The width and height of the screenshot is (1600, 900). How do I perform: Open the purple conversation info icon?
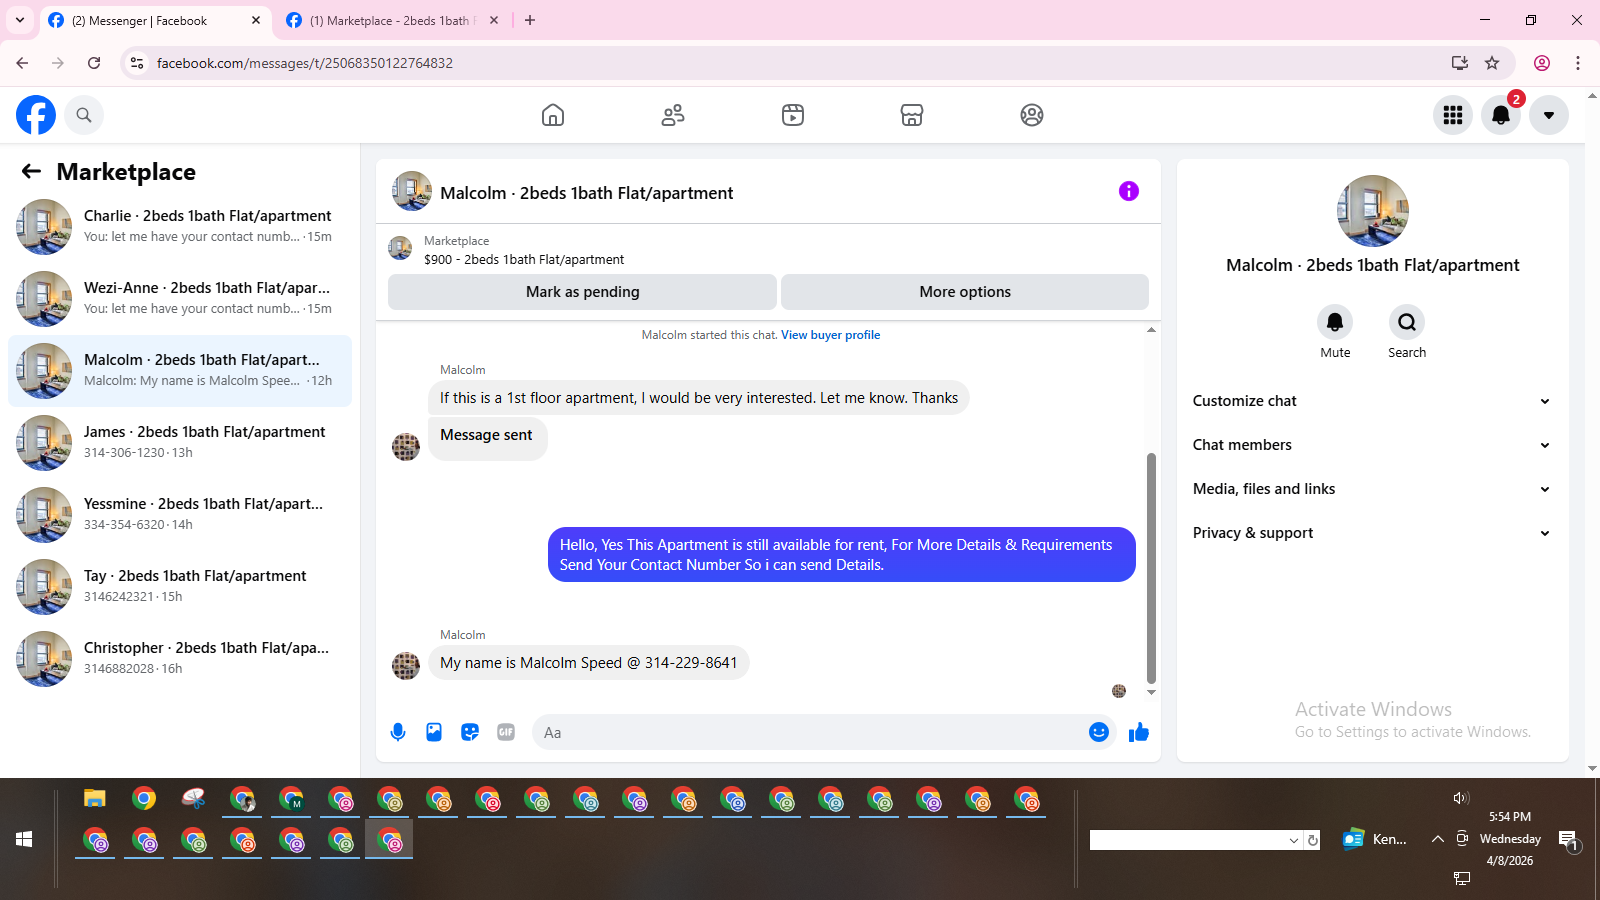[x=1129, y=191]
